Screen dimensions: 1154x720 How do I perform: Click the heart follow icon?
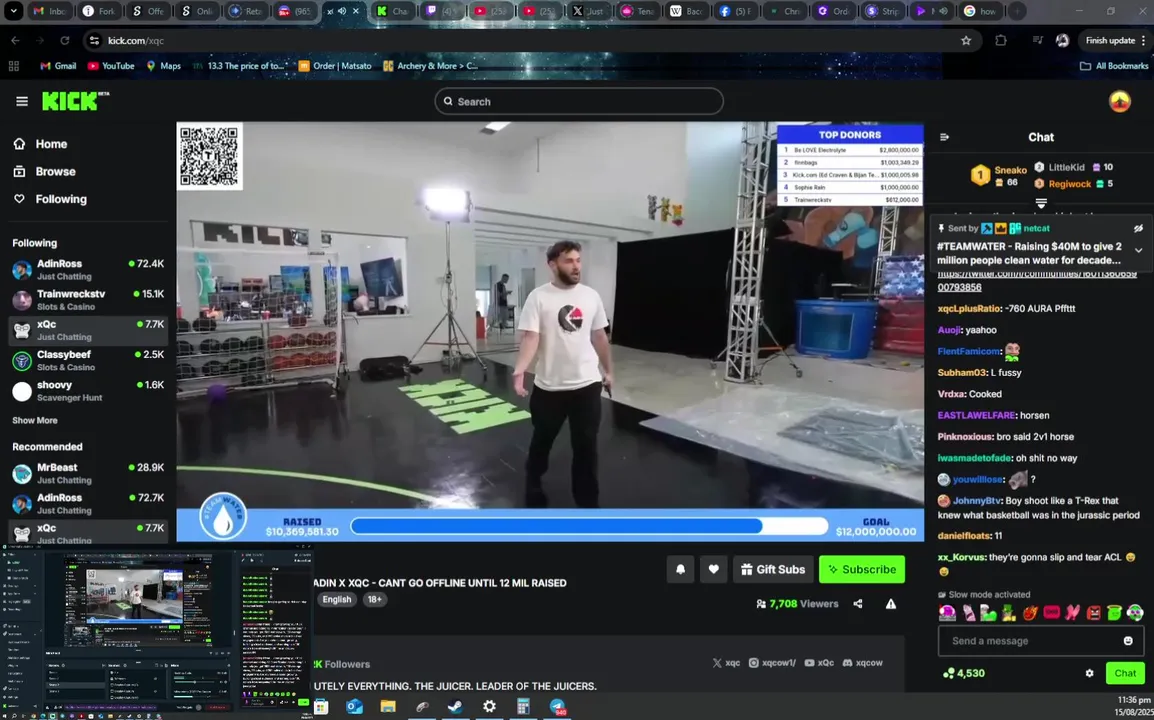(x=713, y=569)
